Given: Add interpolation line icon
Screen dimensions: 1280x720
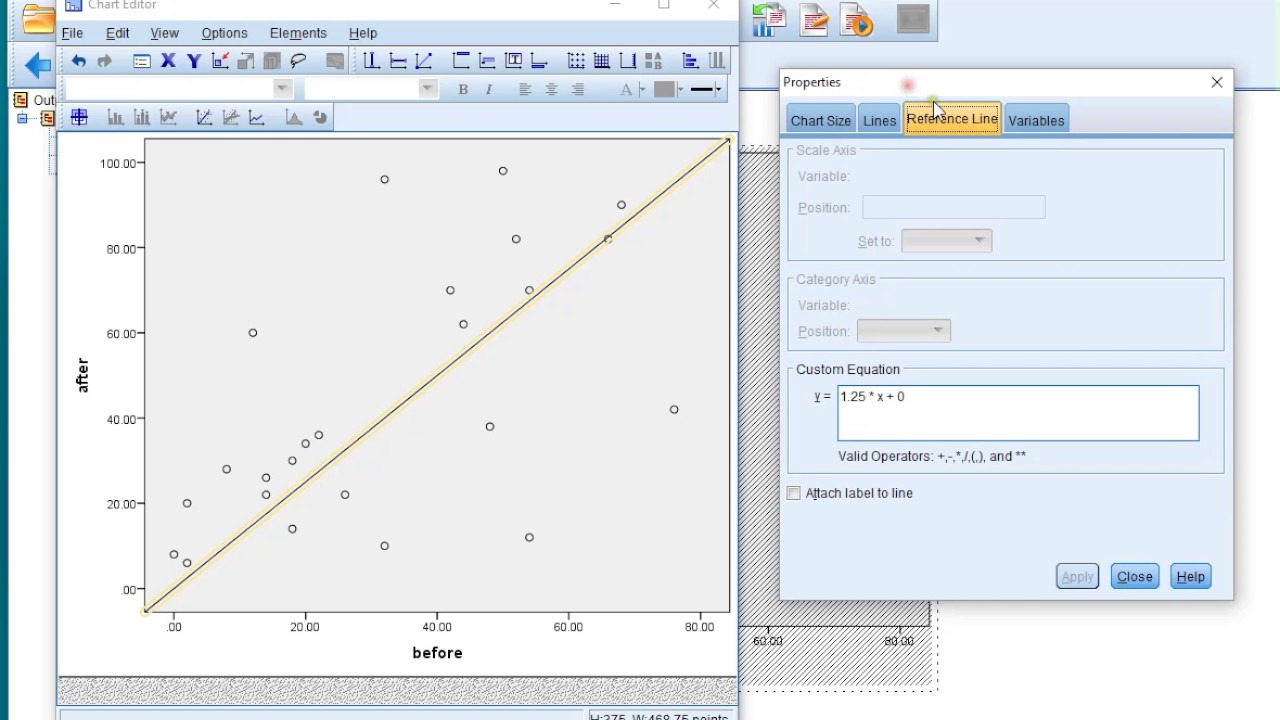Looking at the screenshot, I should click(x=257, y=117).
